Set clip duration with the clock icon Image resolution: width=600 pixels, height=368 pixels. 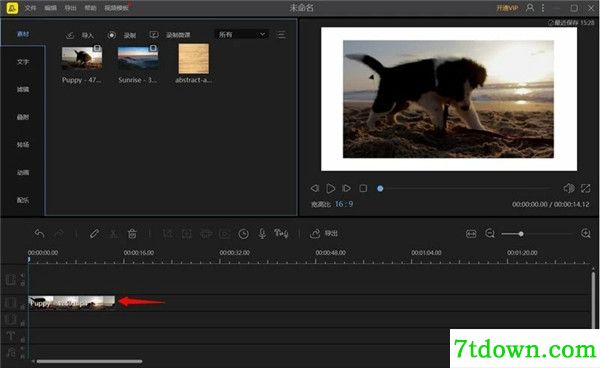pos(243,234)
